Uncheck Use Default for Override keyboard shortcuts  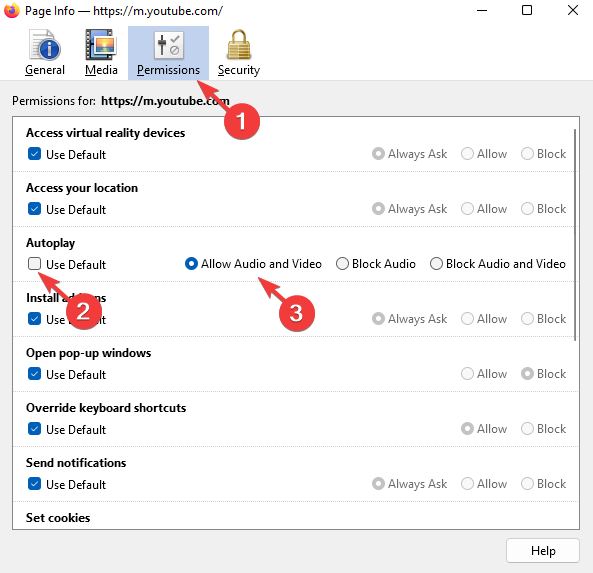tap(34, 429)
